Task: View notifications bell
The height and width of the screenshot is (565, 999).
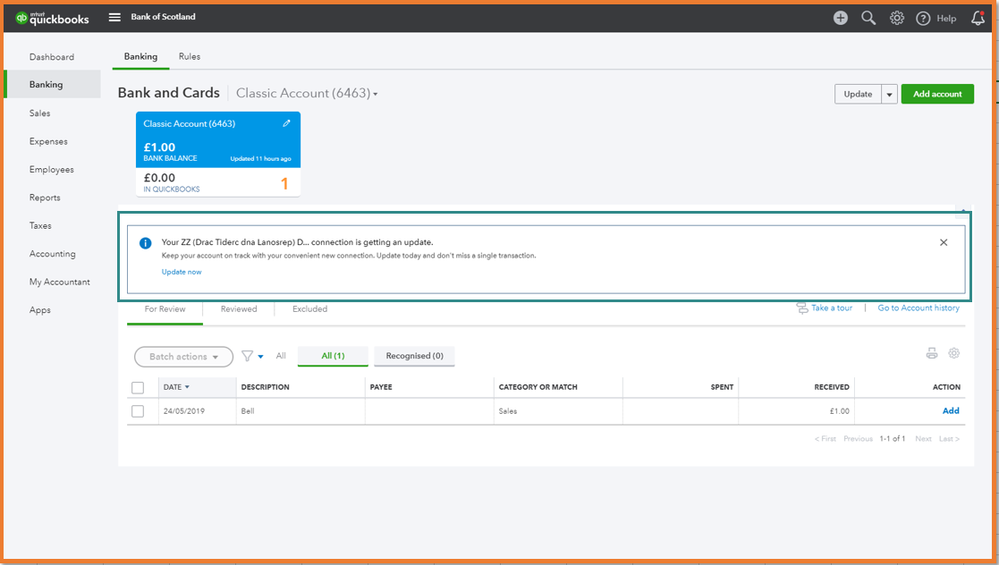Action: click(978, 18)
